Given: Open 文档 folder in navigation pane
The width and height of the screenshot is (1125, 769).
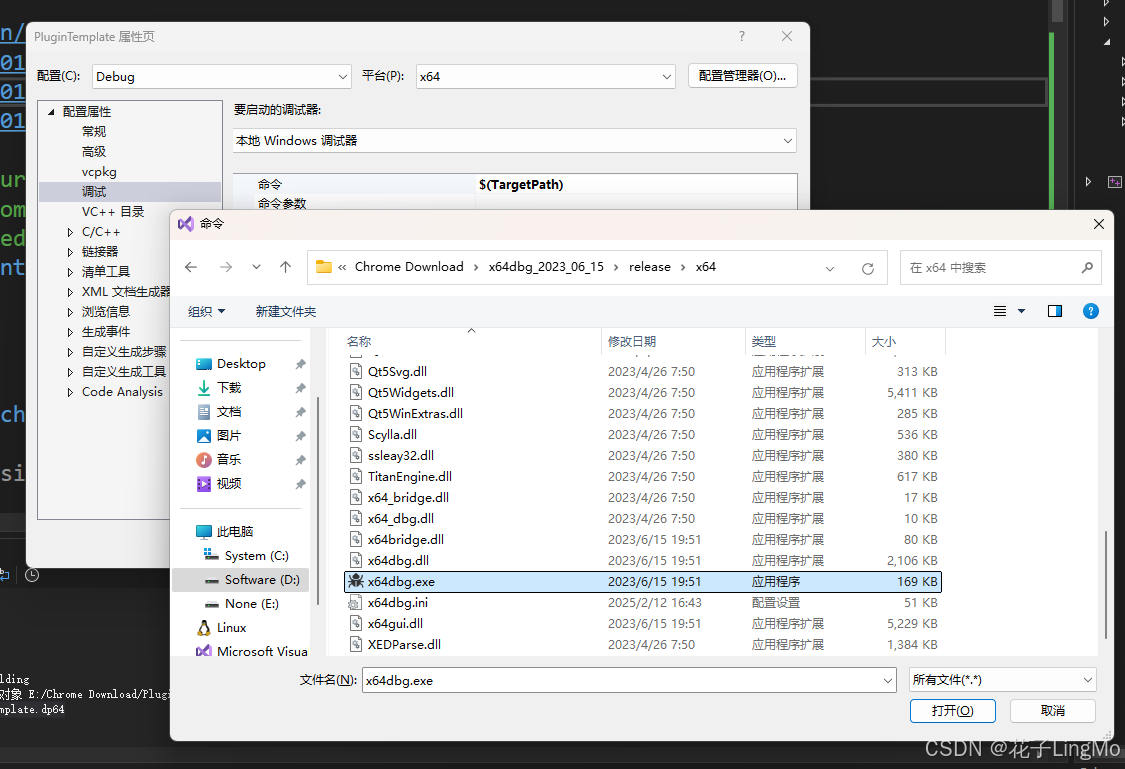Looking at the screenshot, I should tap(229, 412).
